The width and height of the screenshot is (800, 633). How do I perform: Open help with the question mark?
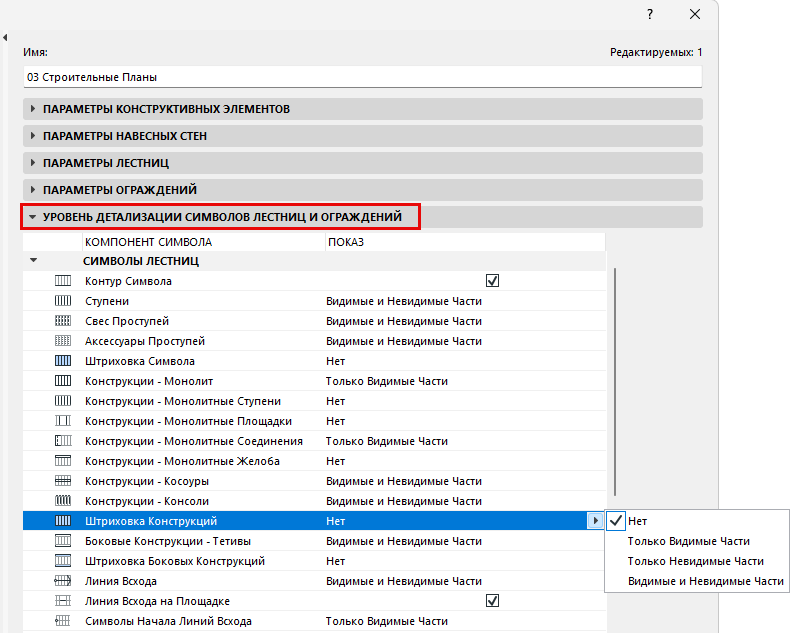point(649,14)
